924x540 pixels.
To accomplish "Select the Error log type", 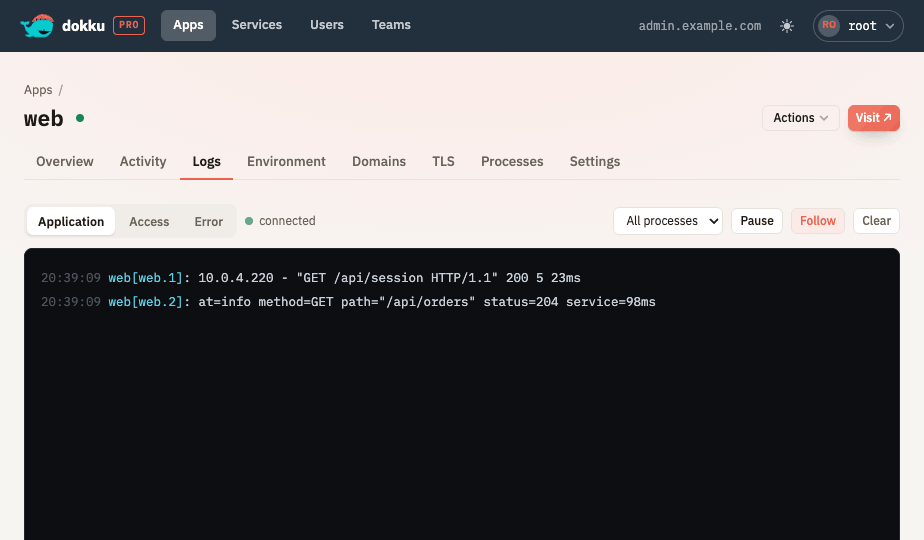I will click(209, 222).
